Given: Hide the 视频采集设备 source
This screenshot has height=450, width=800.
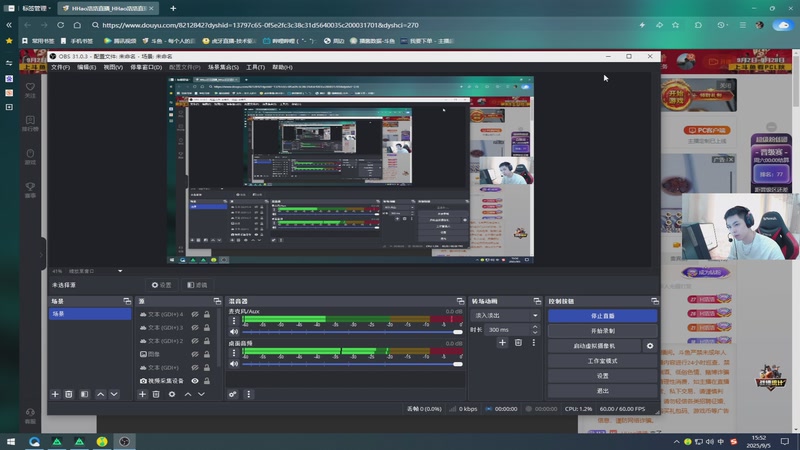Looking at the screenshot, I should coord(195,381).
